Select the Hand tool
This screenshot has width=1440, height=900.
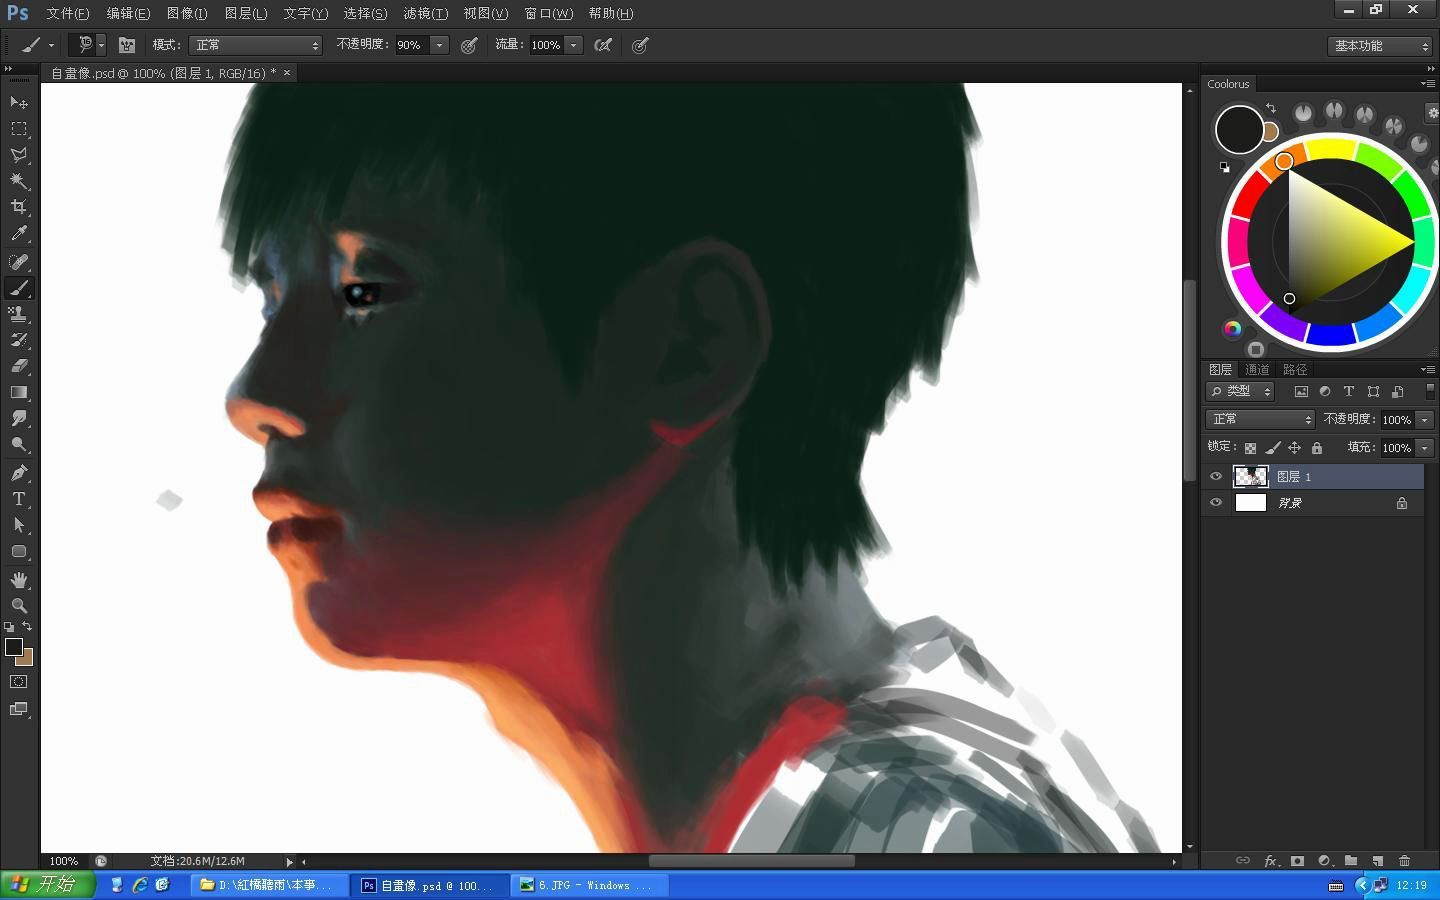pos(19,580)
